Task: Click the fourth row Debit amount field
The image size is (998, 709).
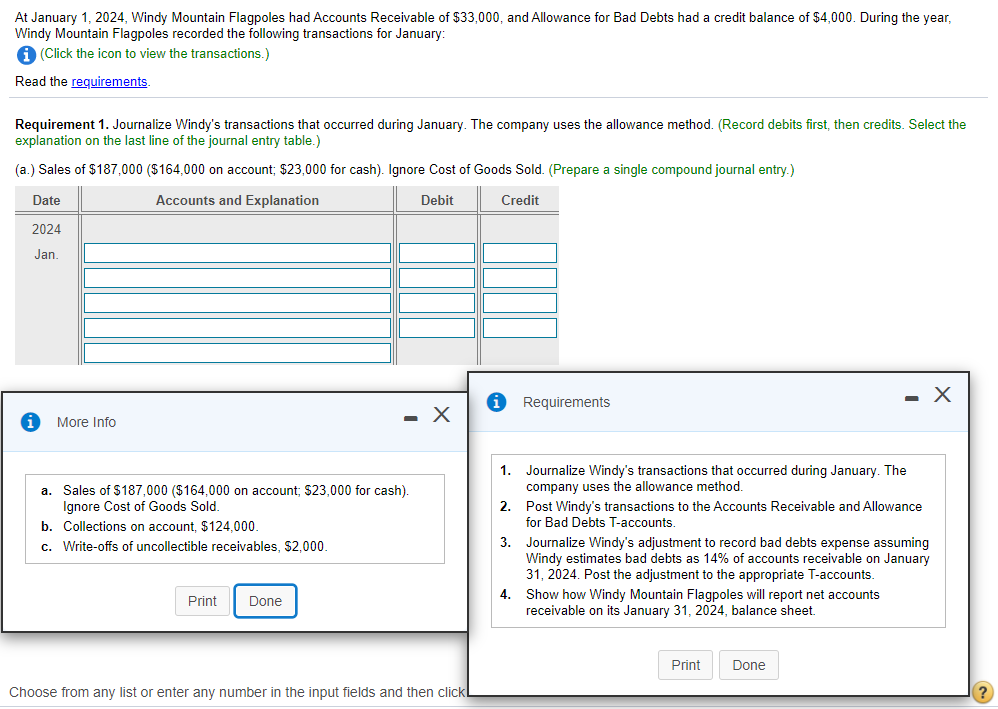Action: tap(437, 328)
